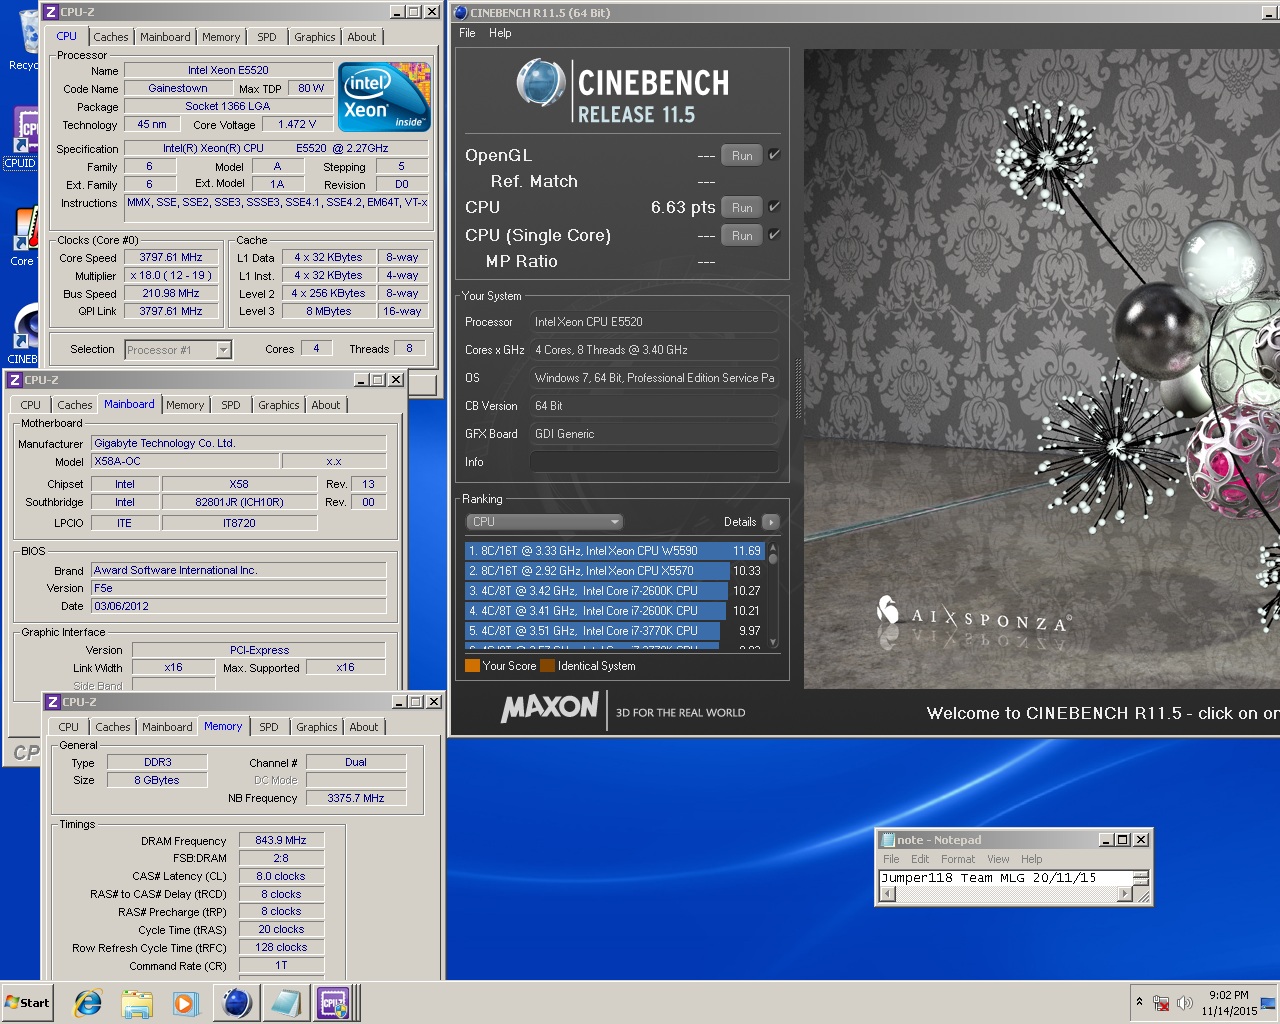1280x1024 pixels.
Task: Open Windows Explorer folder icon in taskbar
Action: (136, 1003)
